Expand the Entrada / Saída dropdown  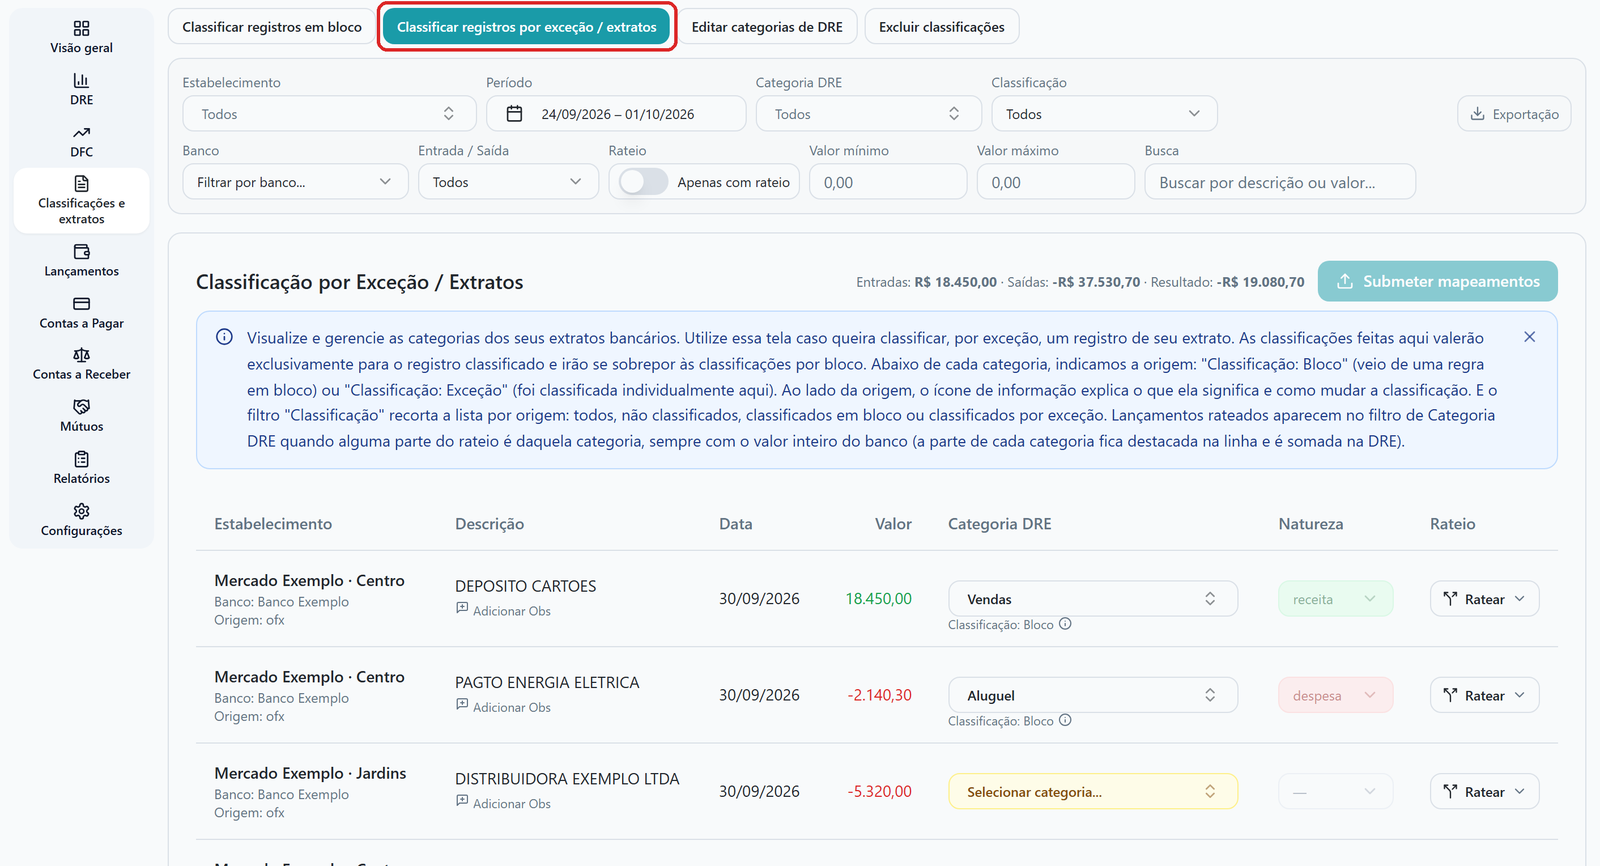(x=508, y=182)
